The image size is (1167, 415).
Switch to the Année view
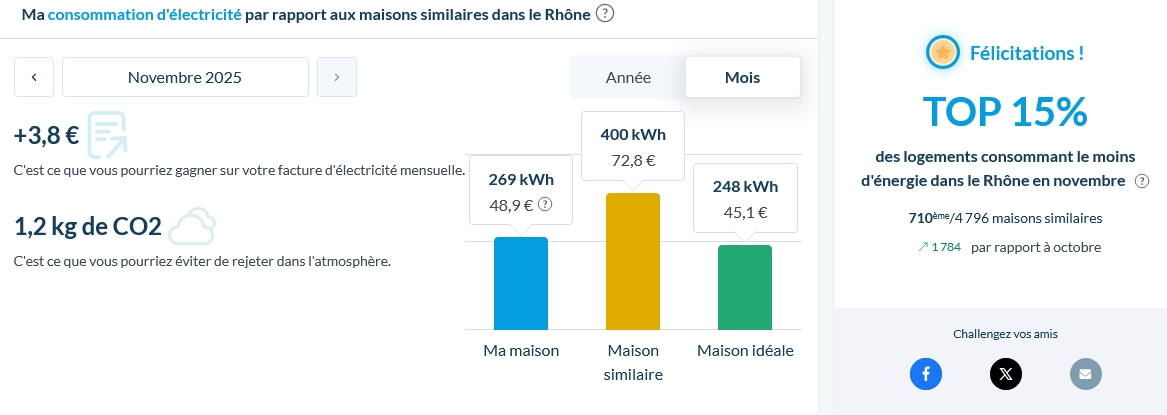[628, 77]
